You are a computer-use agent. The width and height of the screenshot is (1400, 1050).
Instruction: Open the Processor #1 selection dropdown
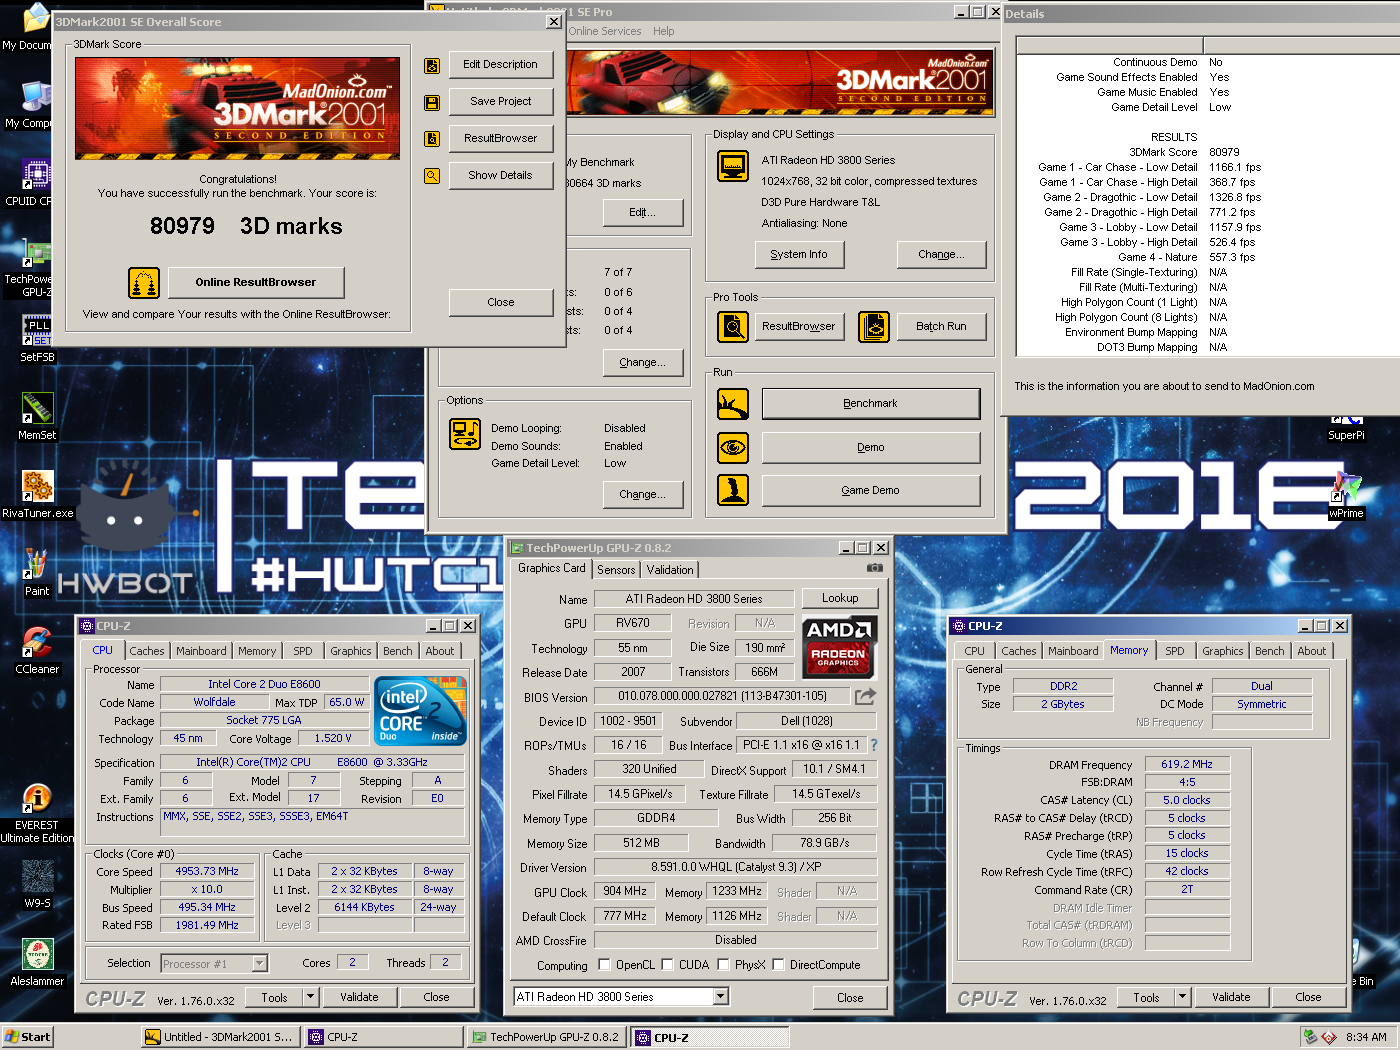[260, 964]
